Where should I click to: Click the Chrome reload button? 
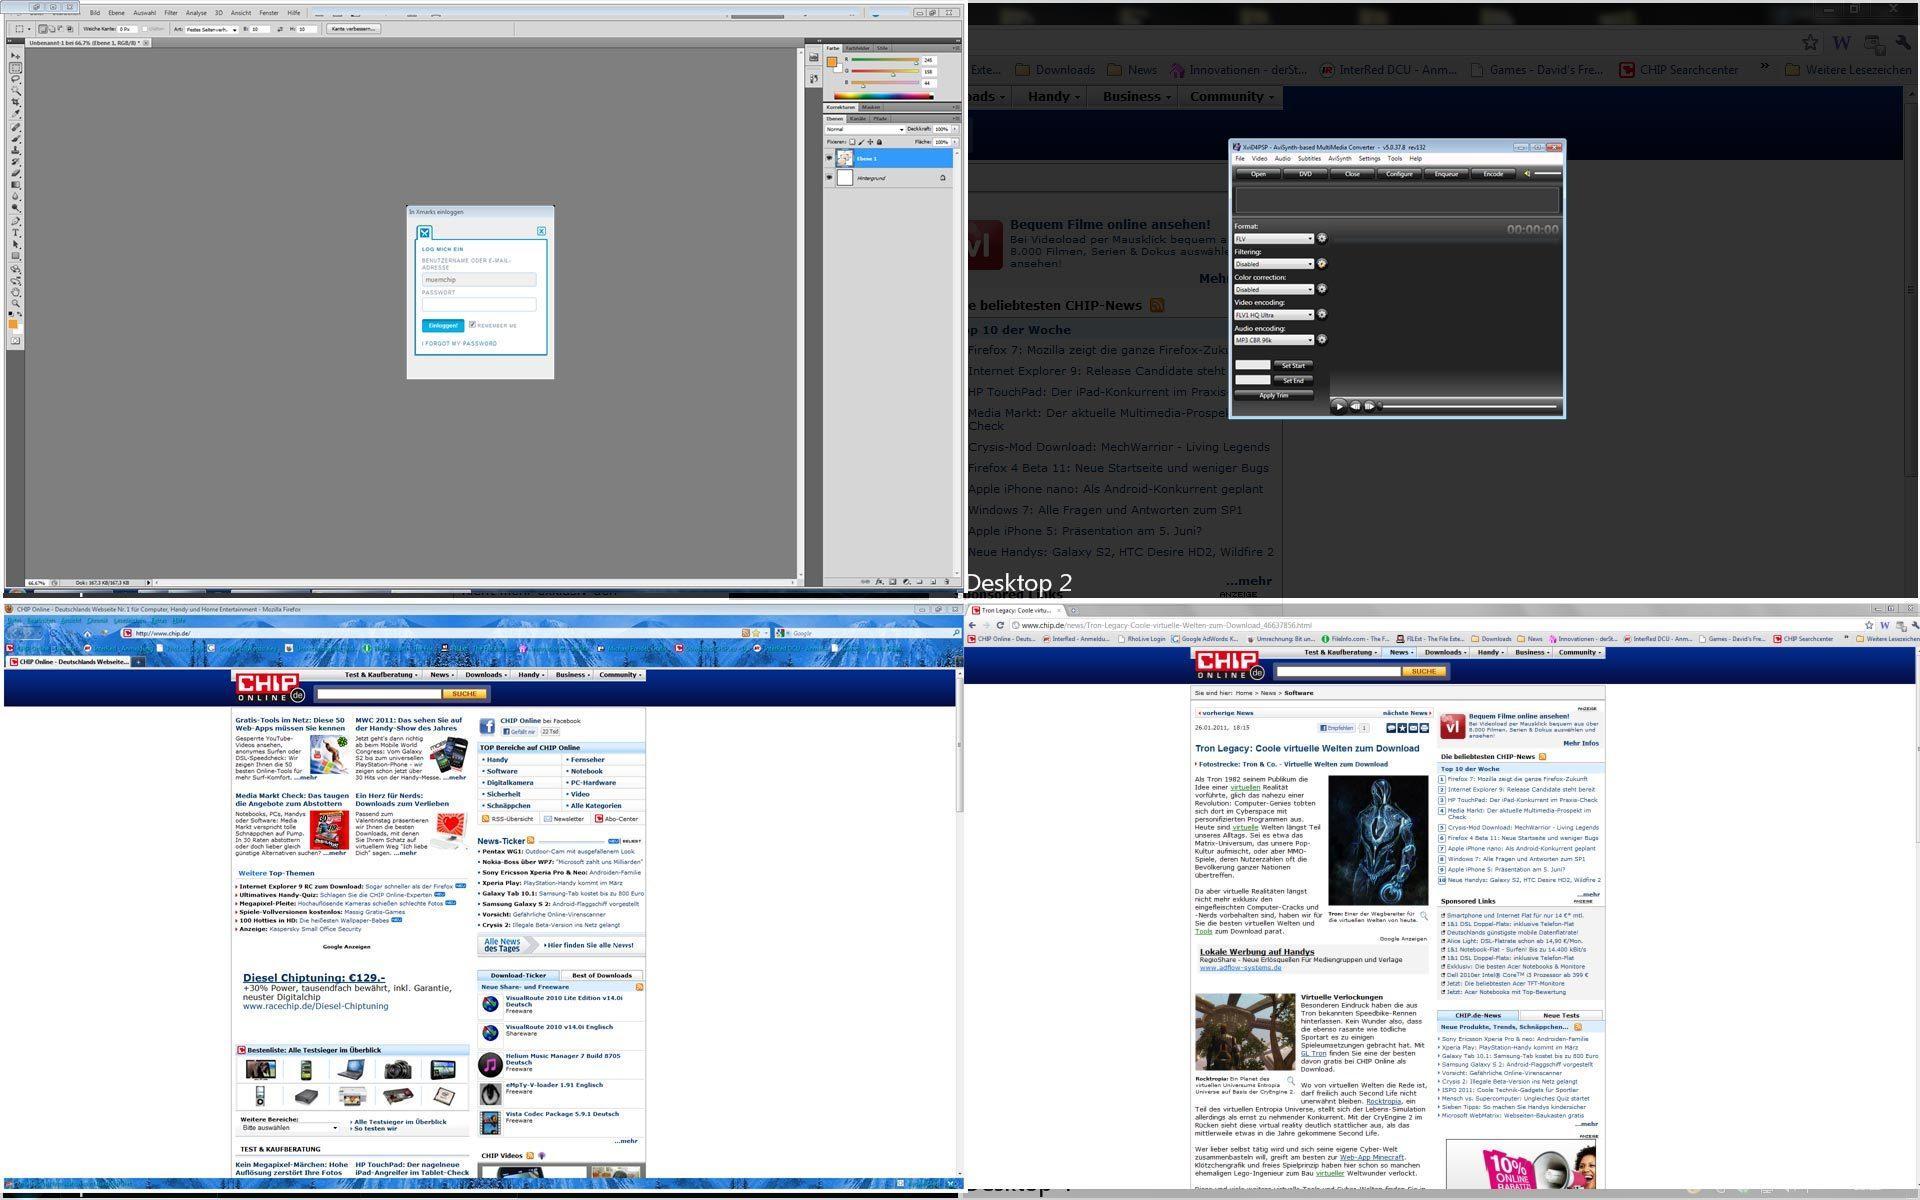pos(999,625)
